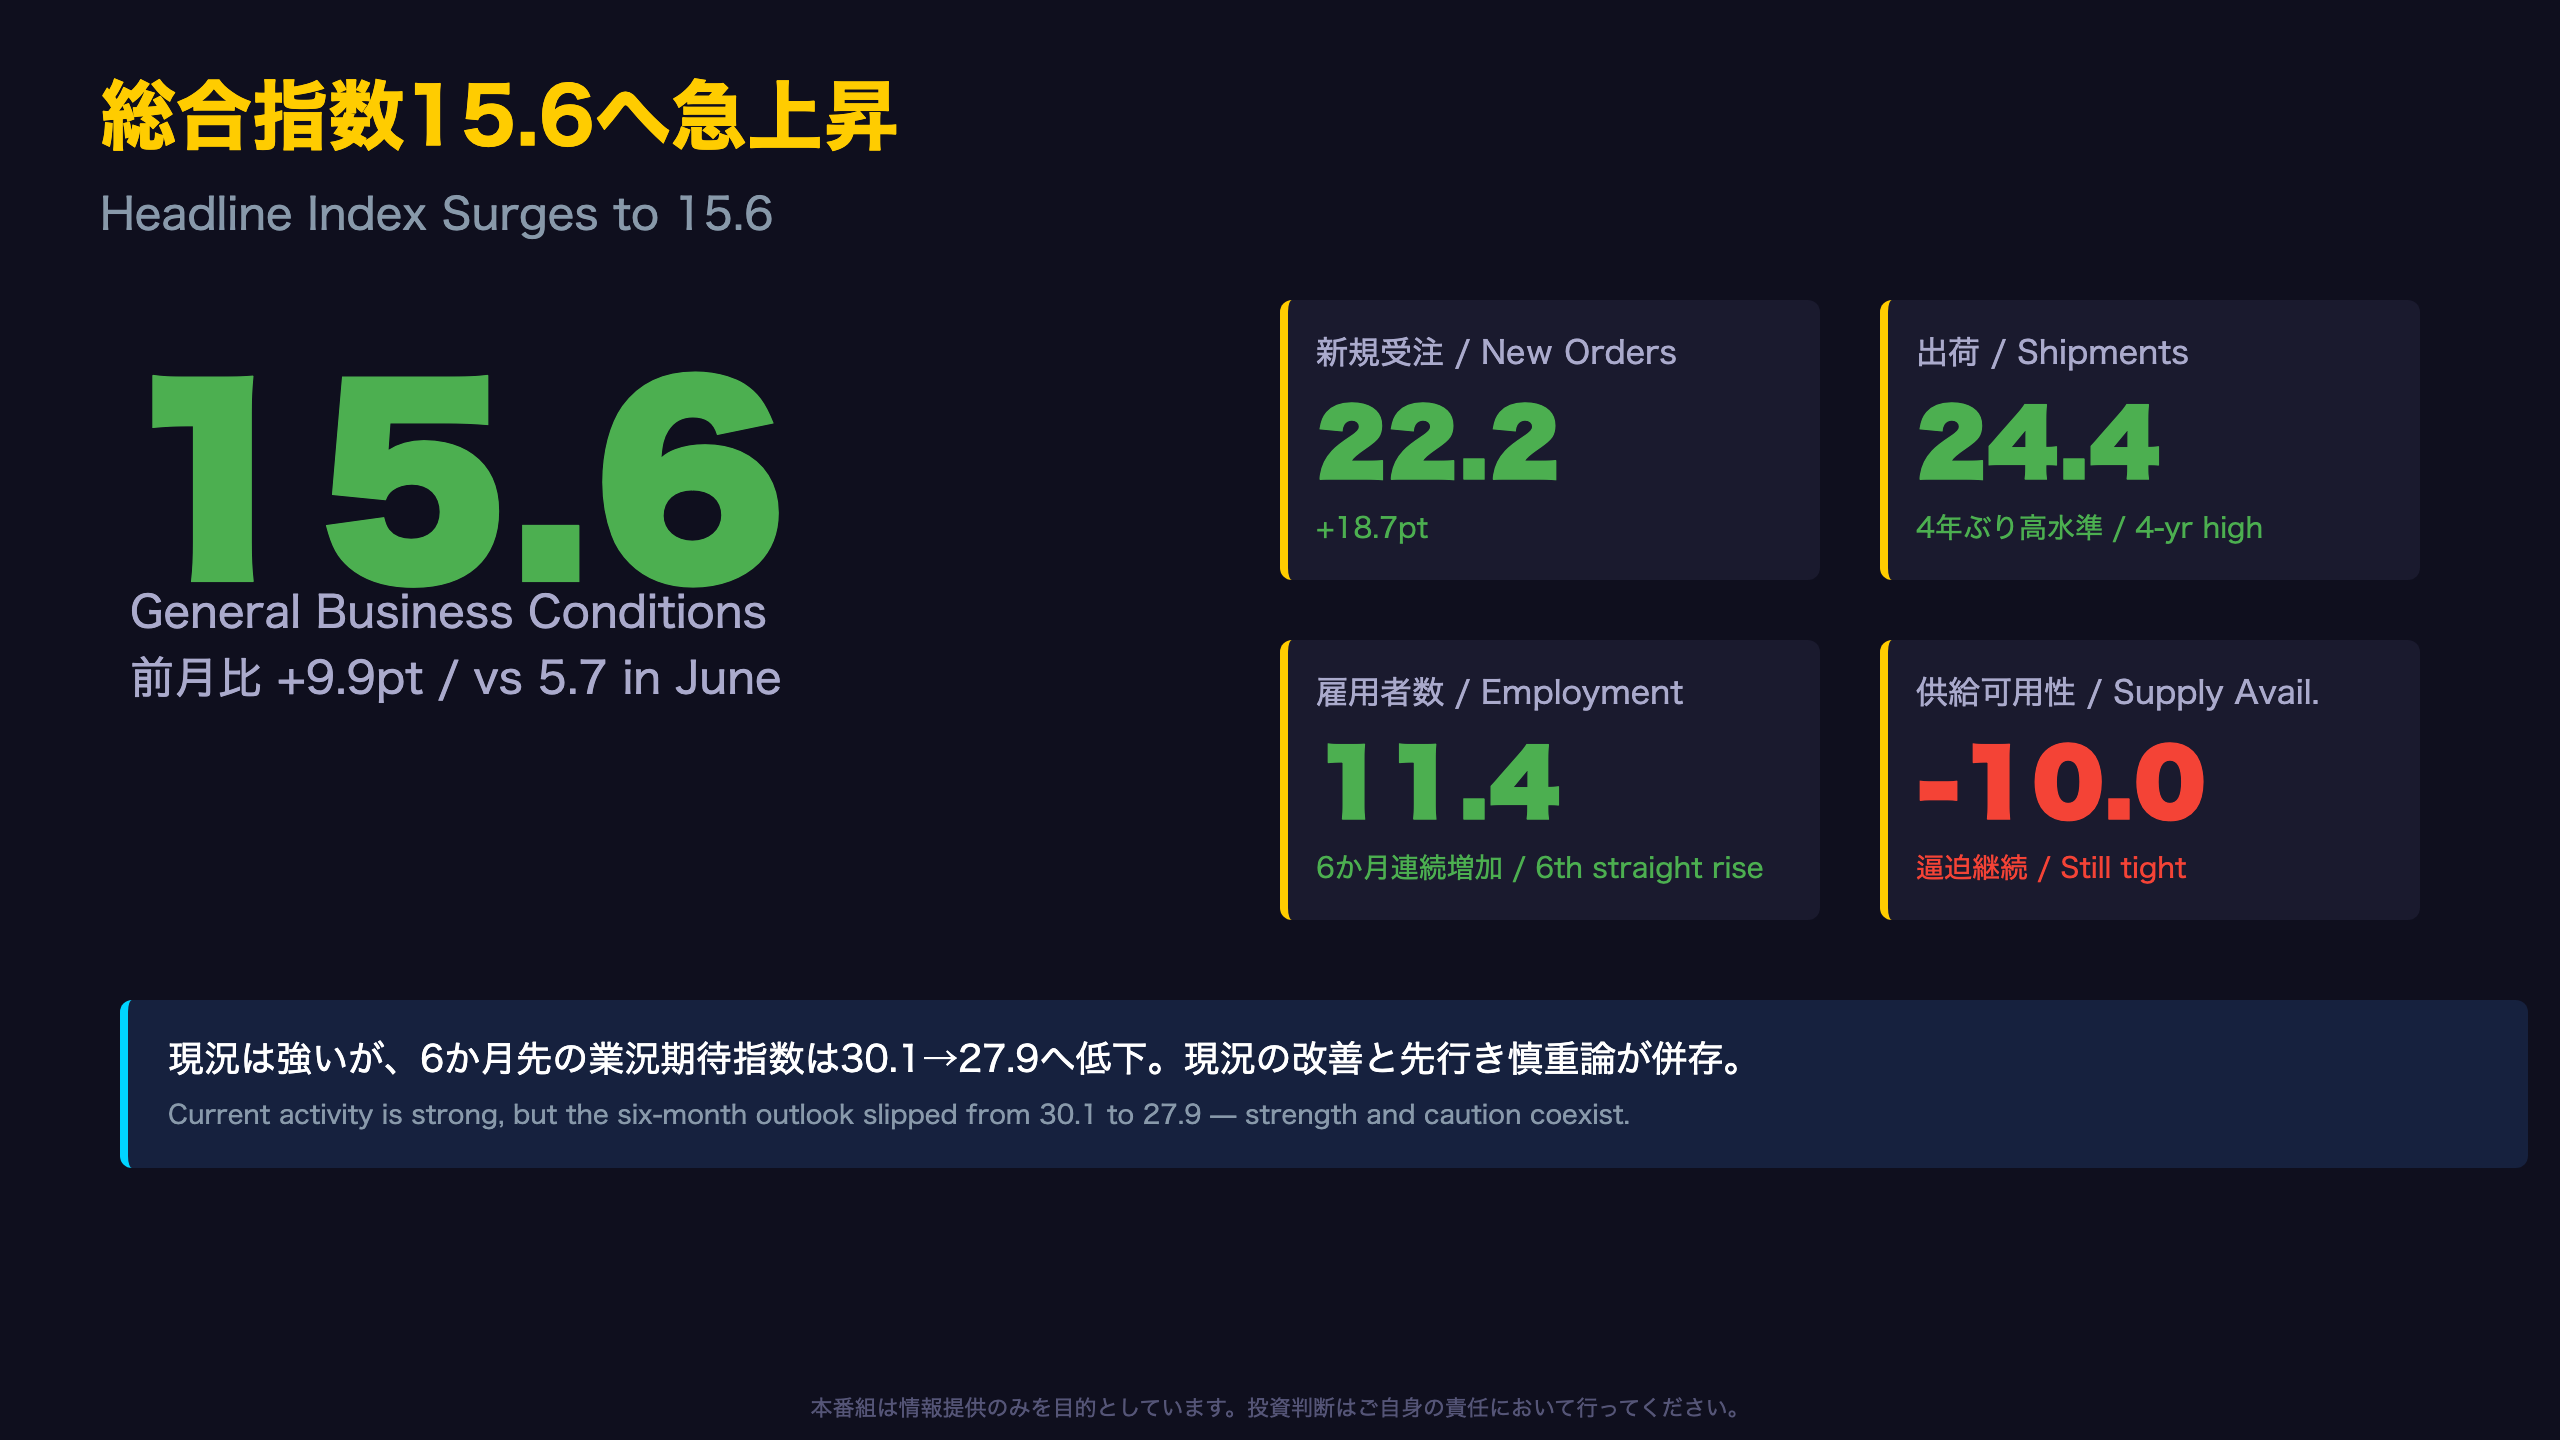Click the 雇用者数 / Employment label
2560x1440 pixels.
(x=1499, y=692)
